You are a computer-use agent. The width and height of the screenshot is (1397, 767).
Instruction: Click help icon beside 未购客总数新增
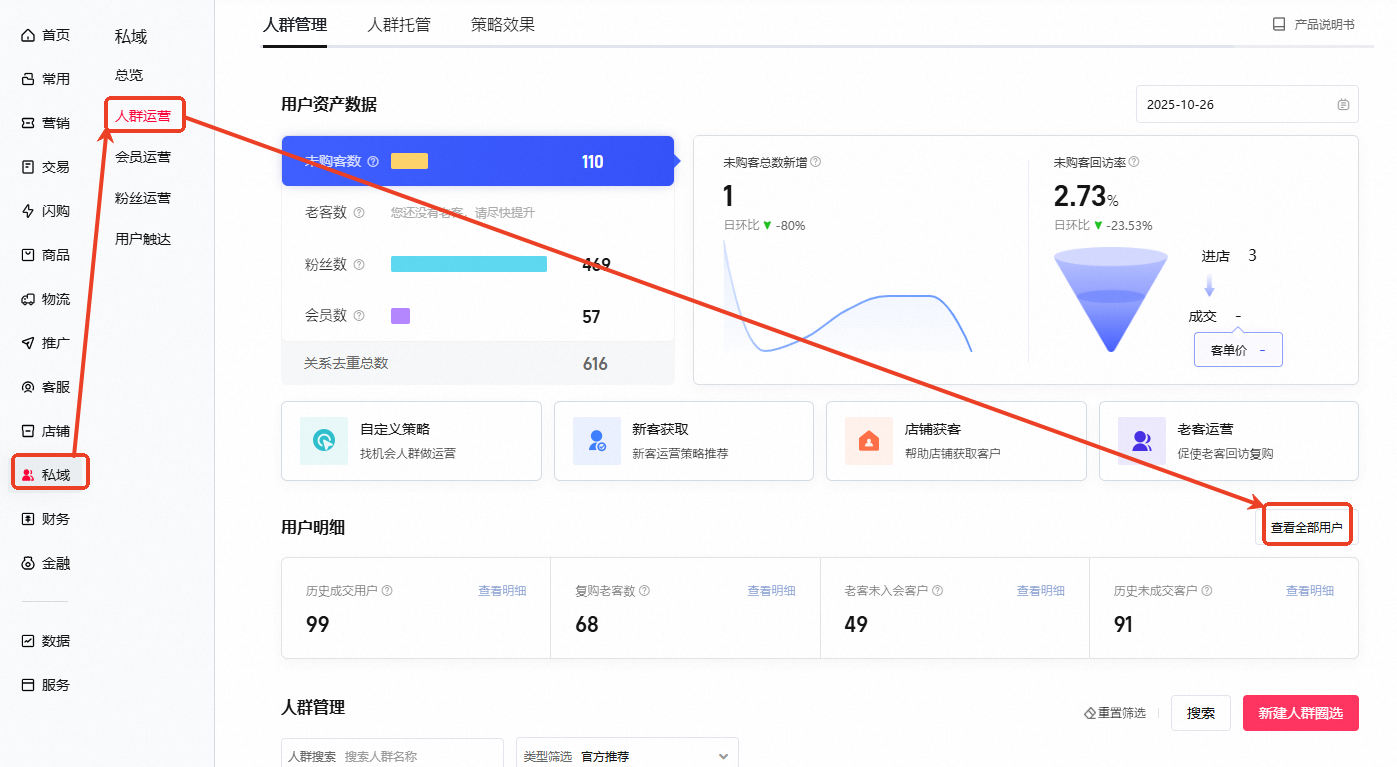pyautogui.click(x=815, y=162)
